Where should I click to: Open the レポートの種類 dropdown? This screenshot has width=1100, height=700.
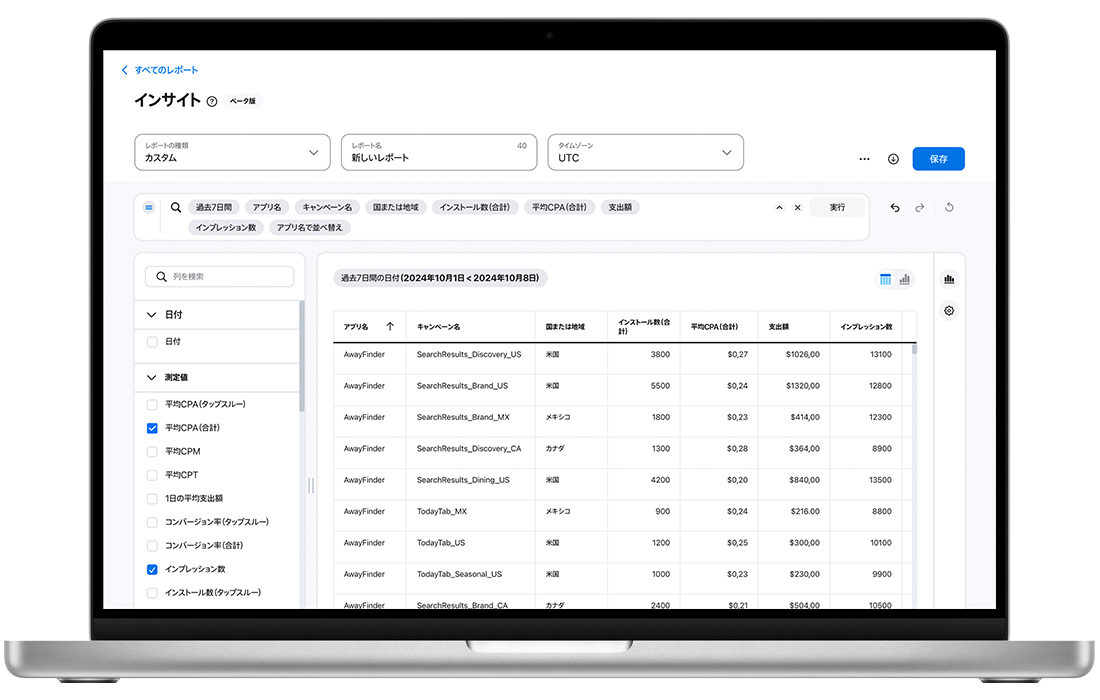pos(232,152)
